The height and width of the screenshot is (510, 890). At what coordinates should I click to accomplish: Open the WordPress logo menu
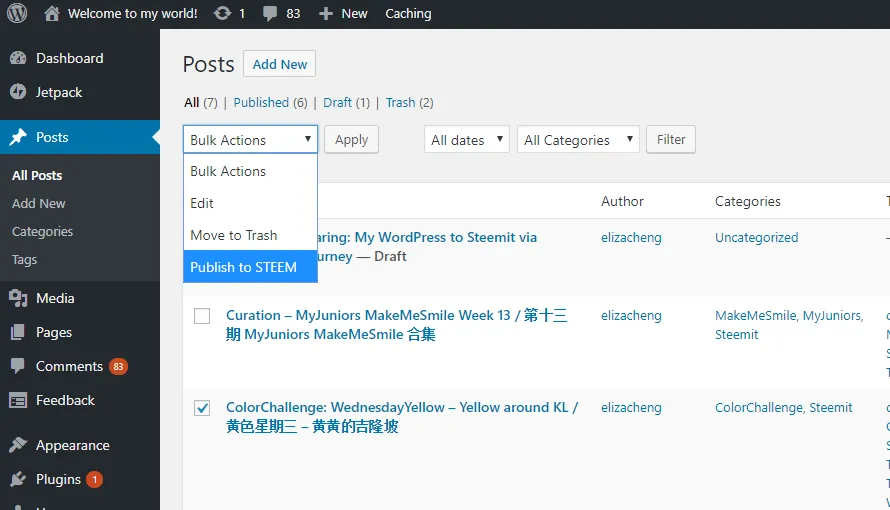tap(17, 13)
